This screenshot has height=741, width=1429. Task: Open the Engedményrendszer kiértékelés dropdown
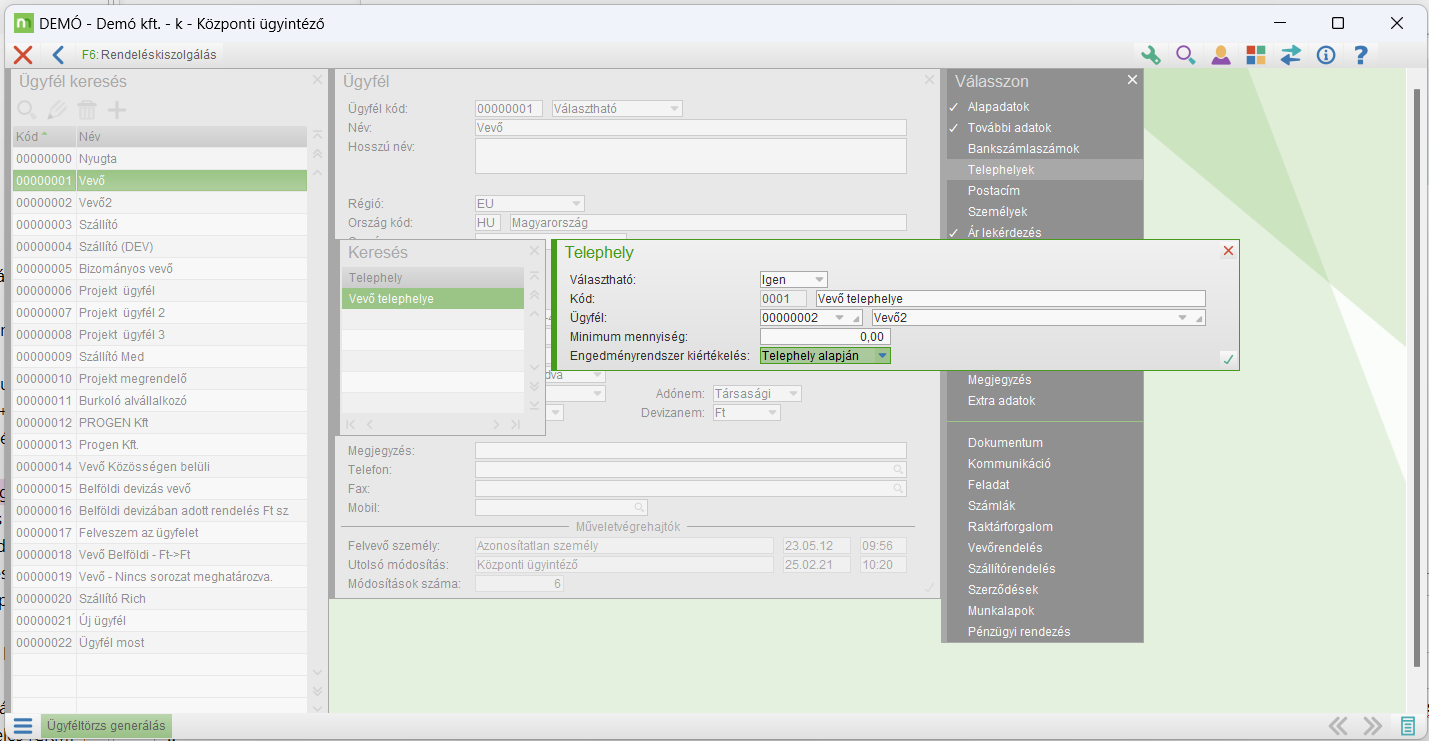click(x=881, y=355)
